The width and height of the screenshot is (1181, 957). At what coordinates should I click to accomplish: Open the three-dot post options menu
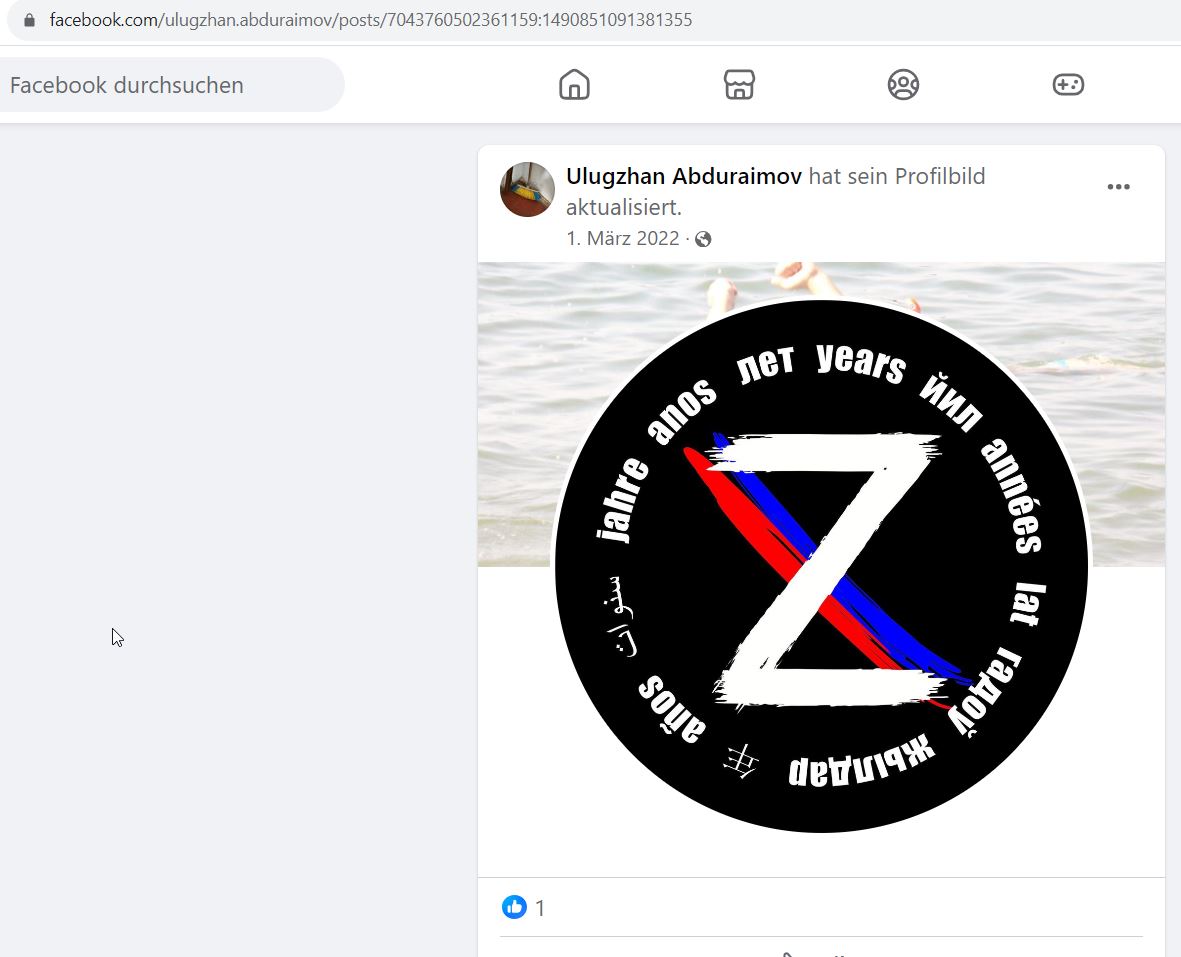pos(1118,187)
